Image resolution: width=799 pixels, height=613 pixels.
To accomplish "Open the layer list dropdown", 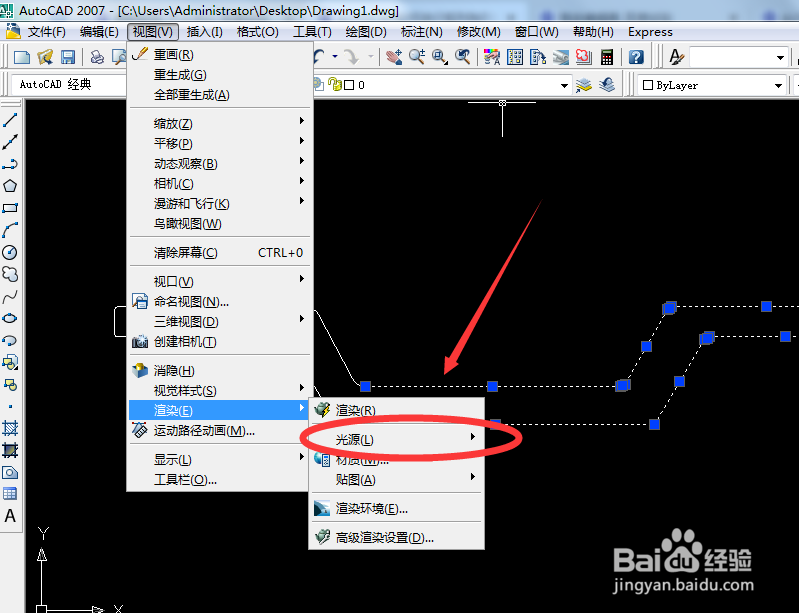I will (564, 85).
